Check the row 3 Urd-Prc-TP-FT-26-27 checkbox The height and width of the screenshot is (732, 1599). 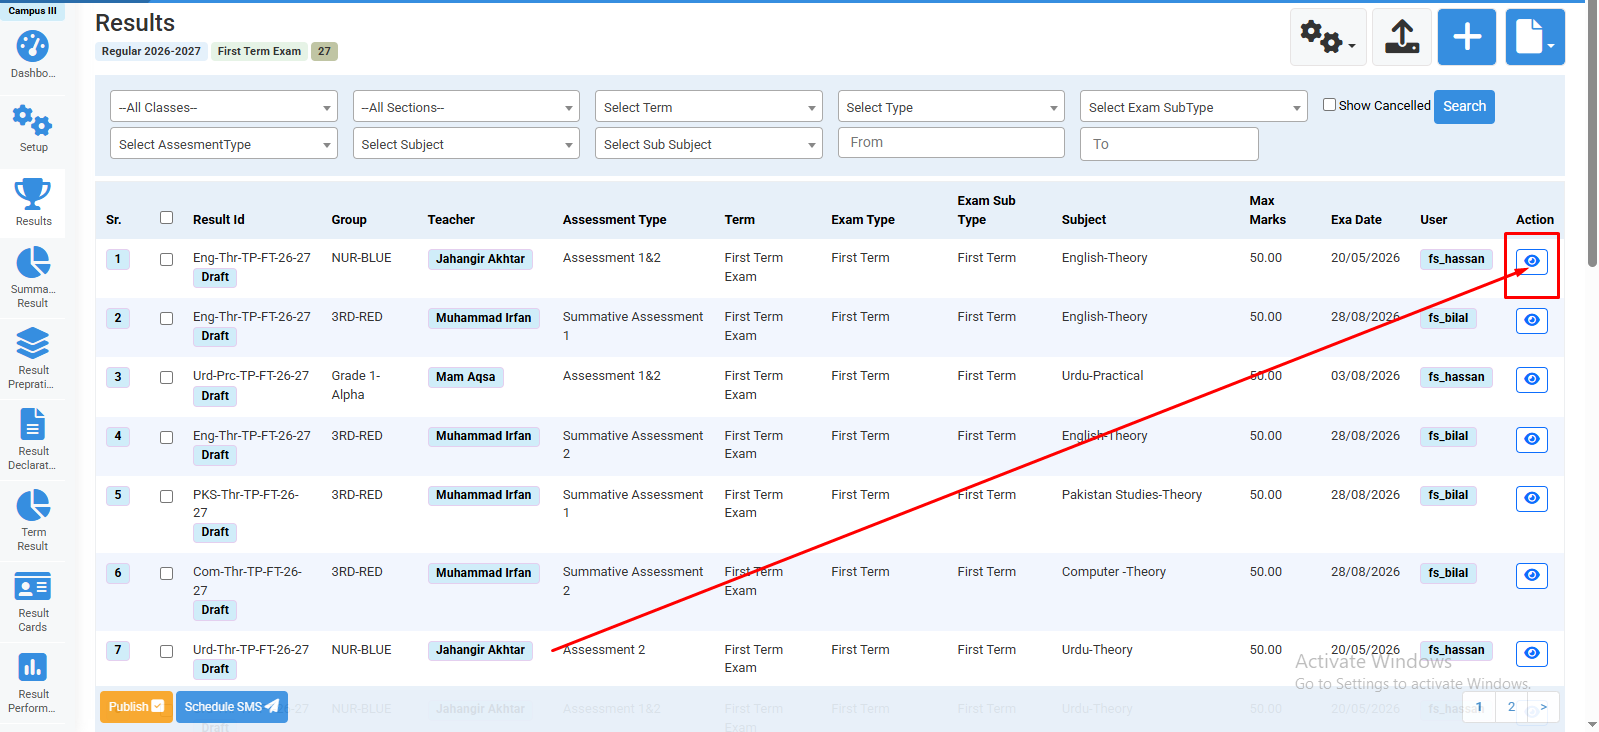pyautogui.click(x=167, y=378)
